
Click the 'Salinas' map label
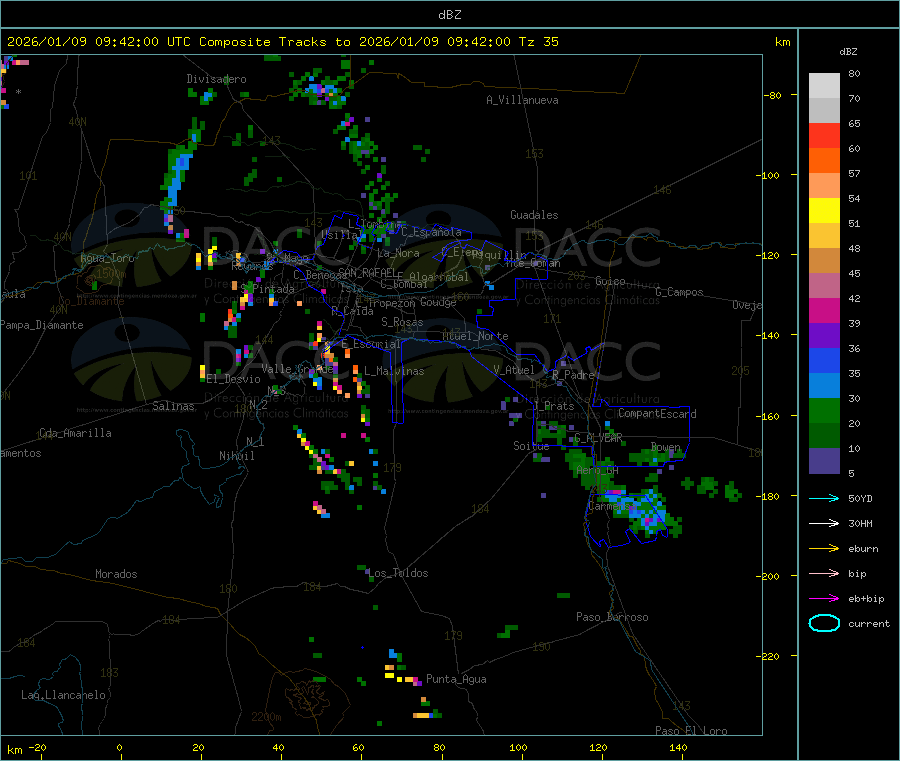click(173, 406)
